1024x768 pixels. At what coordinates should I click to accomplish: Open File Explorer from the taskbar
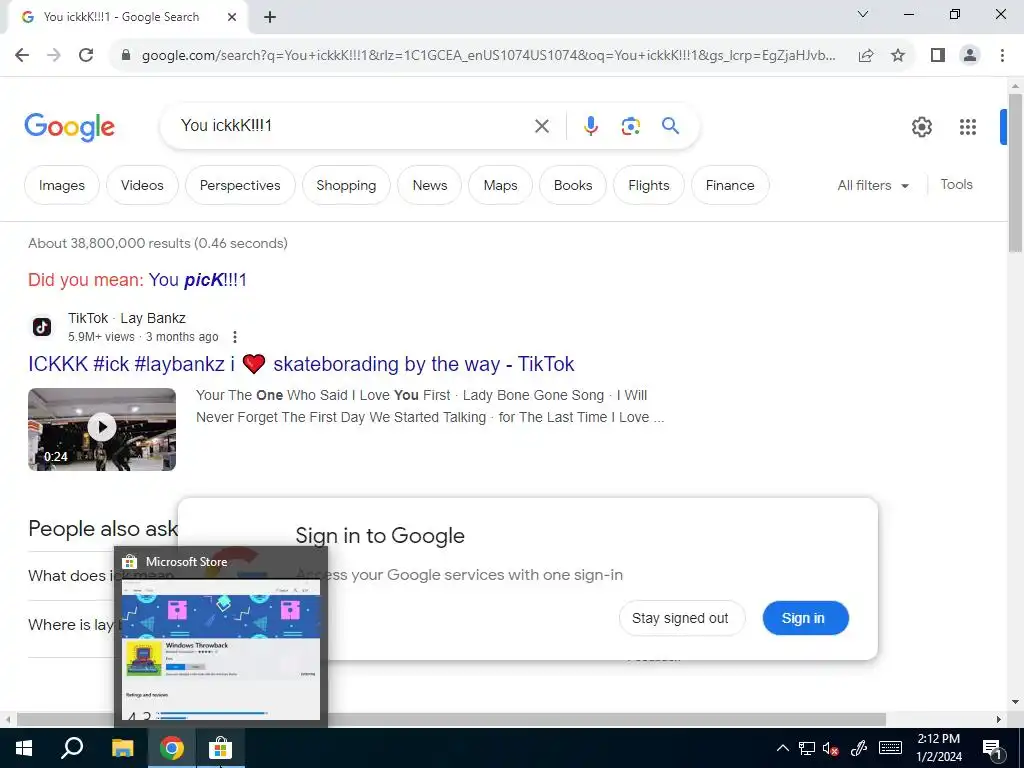click(122, 748)
